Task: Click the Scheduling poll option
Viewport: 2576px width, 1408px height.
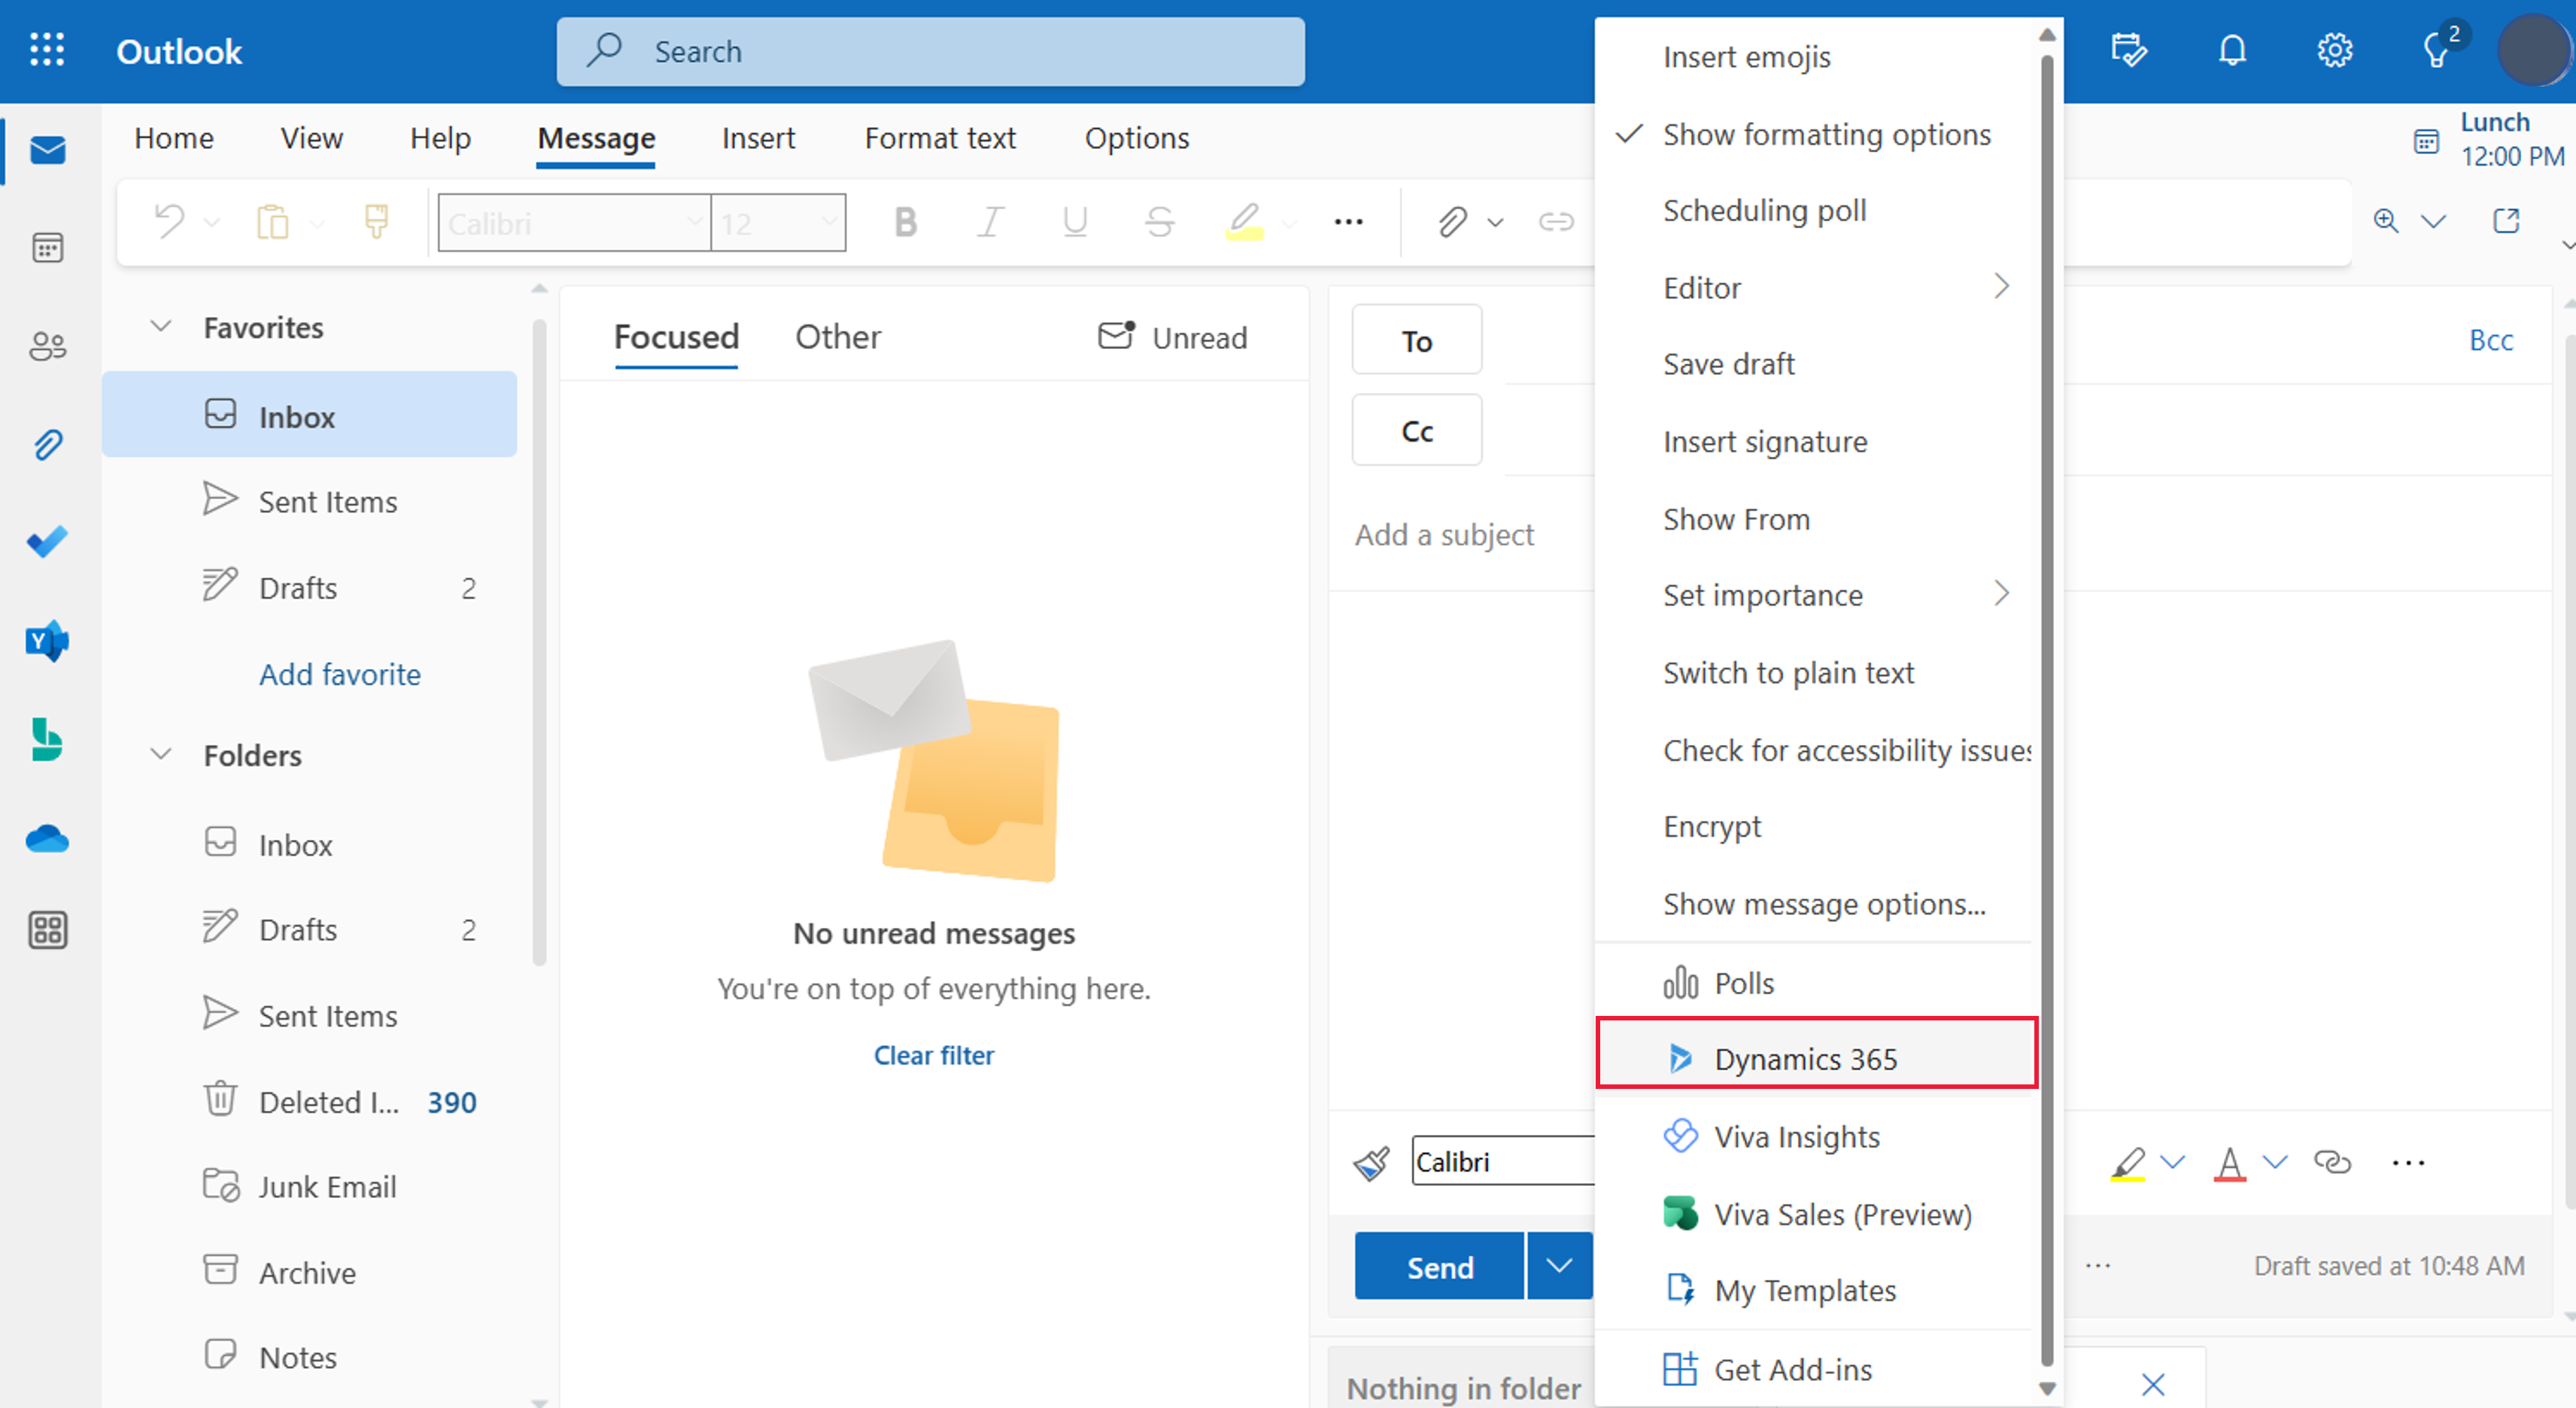Action: 1763,208
